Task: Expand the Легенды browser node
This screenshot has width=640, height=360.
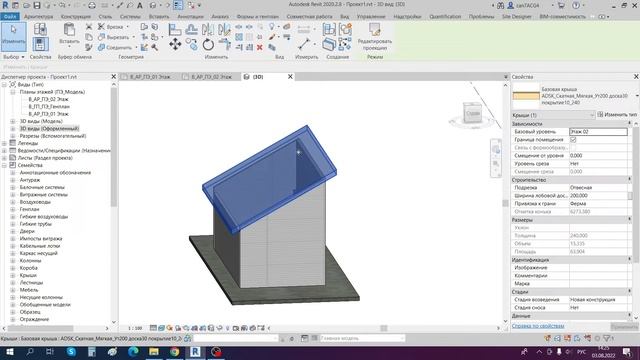Action: tap(5, 143)
